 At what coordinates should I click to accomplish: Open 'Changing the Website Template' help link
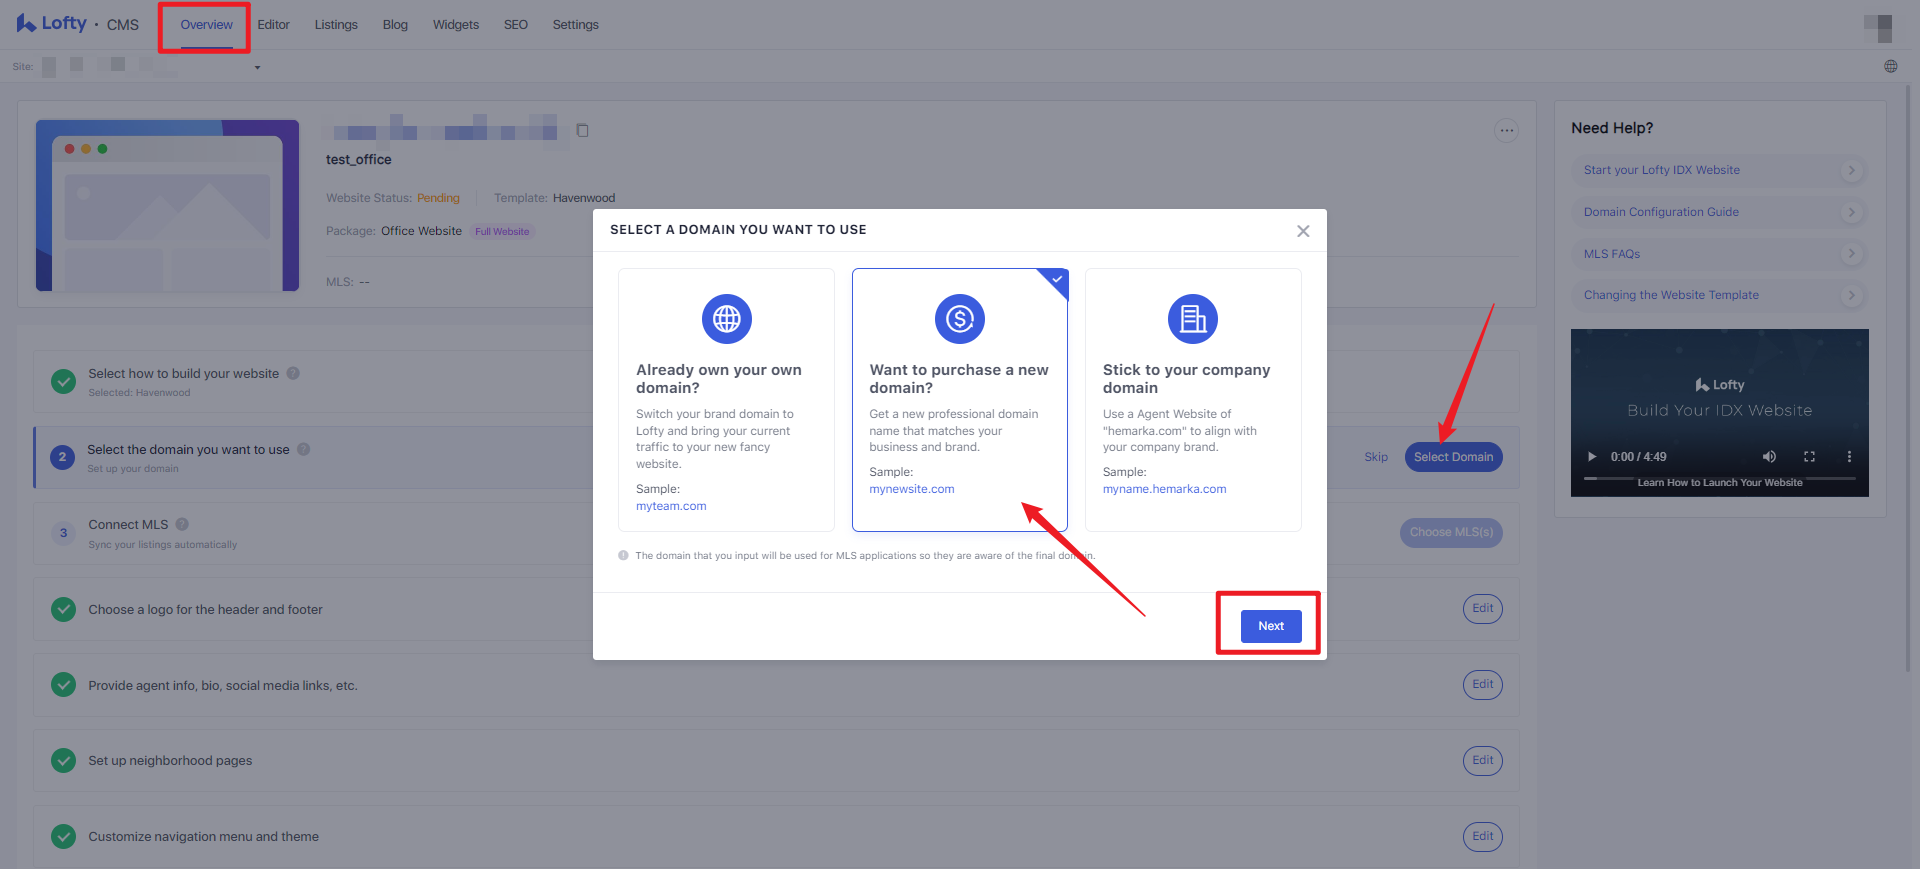[x=1670, y=295]
